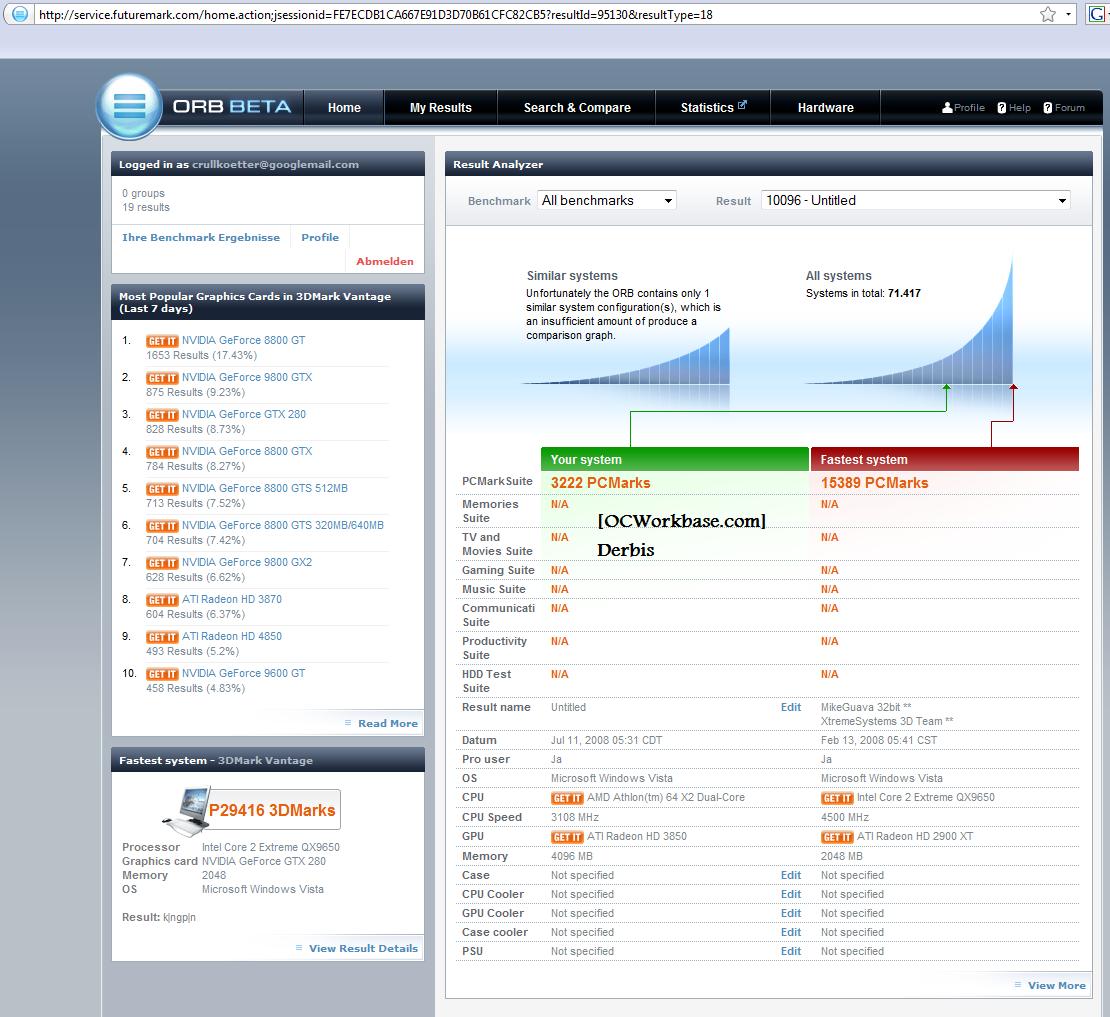The image size is (1110, 1017).
Task: Click the Forum question mark icon
Action: coord(1048,108)
